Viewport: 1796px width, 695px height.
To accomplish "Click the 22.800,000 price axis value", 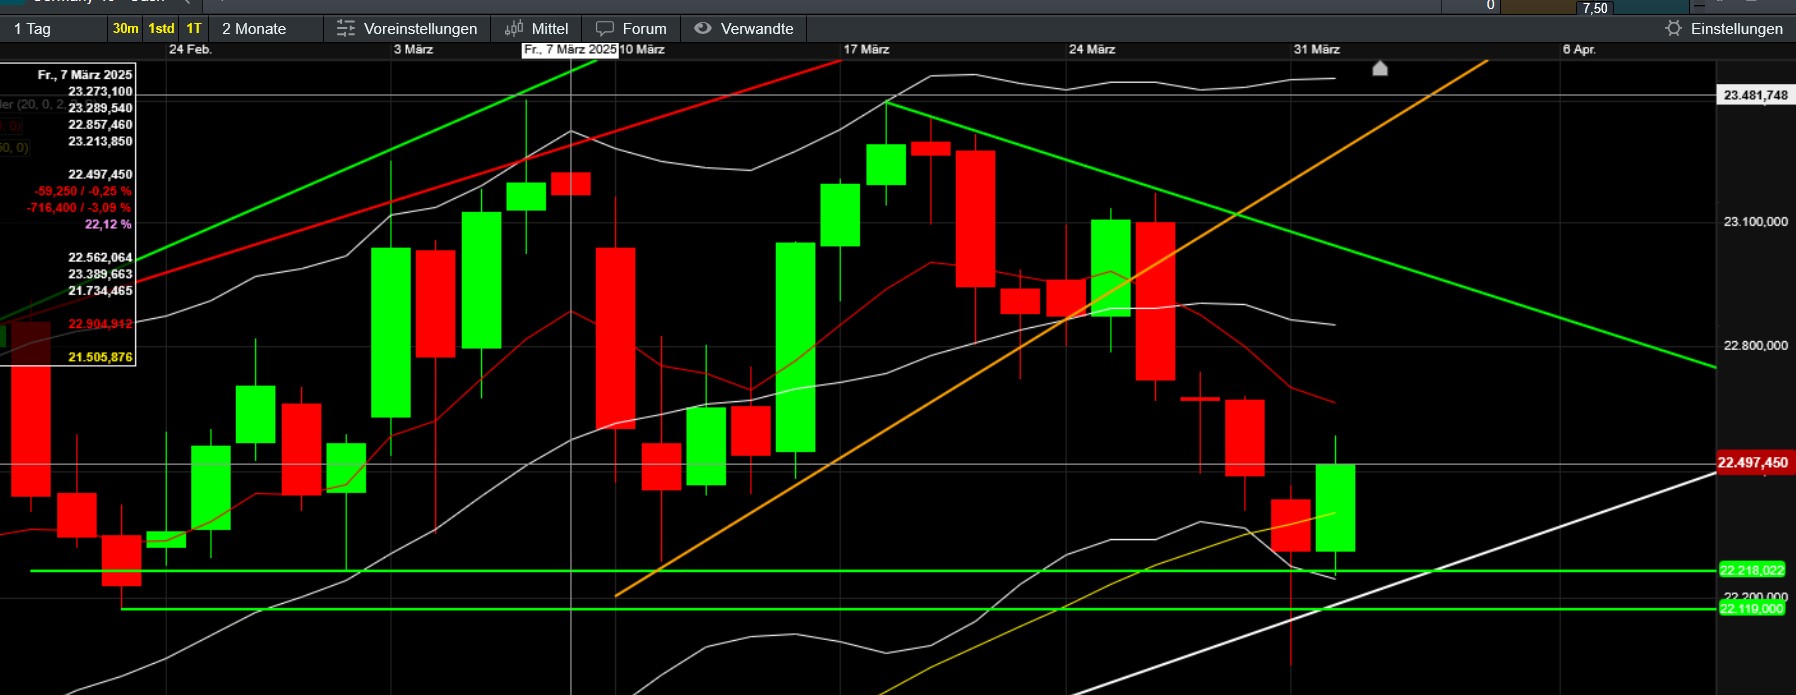I will [x=1755, y=346].
